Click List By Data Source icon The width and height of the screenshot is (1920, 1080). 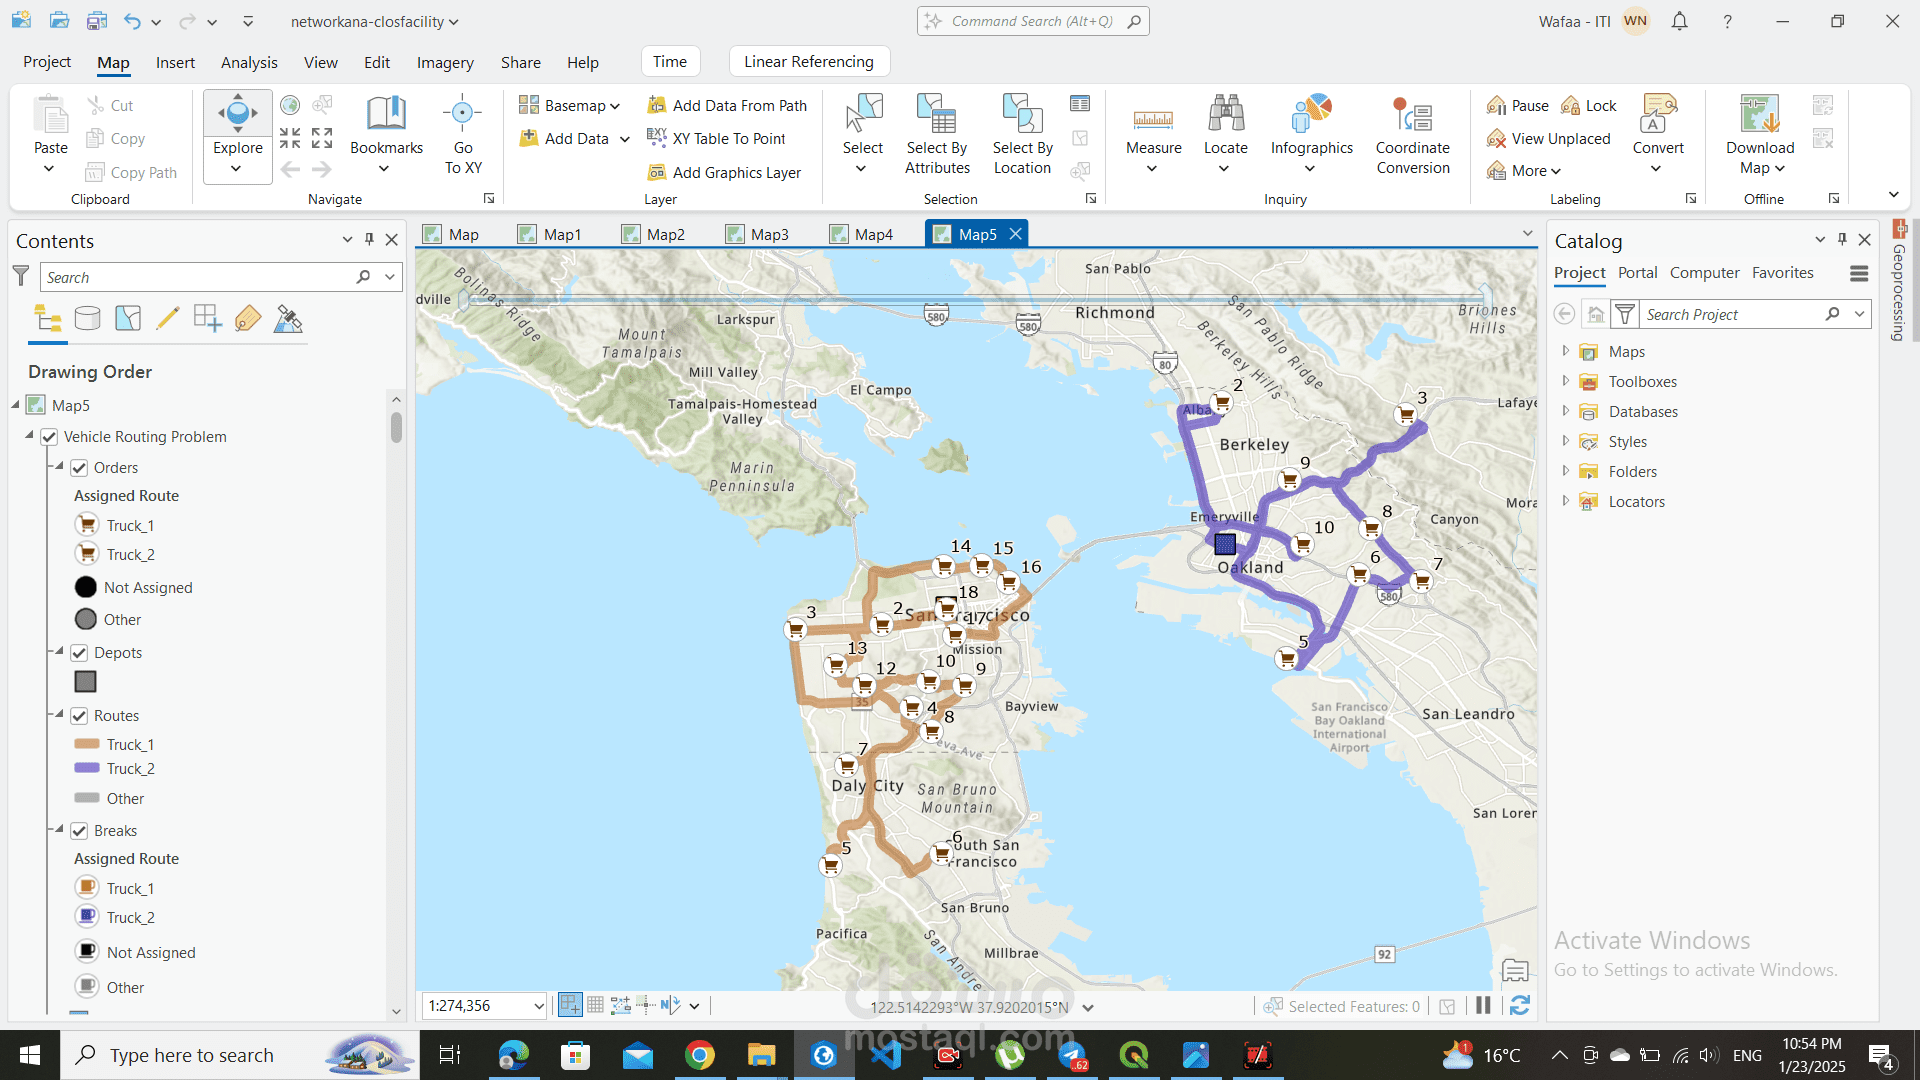pyautogui.click(x=88, y=319)
